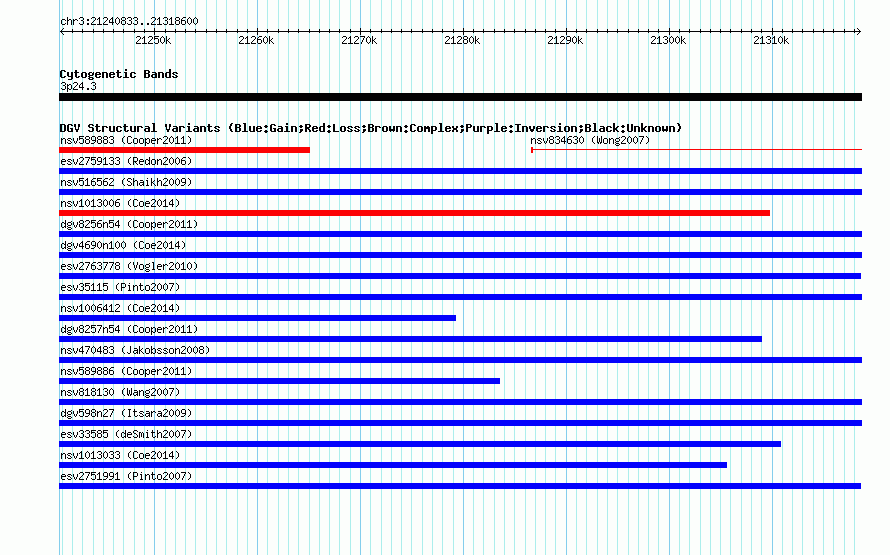890x555 pixels.
Task: Click the blue nsv818130 gain bar
Action: click(x=460, y=402)
